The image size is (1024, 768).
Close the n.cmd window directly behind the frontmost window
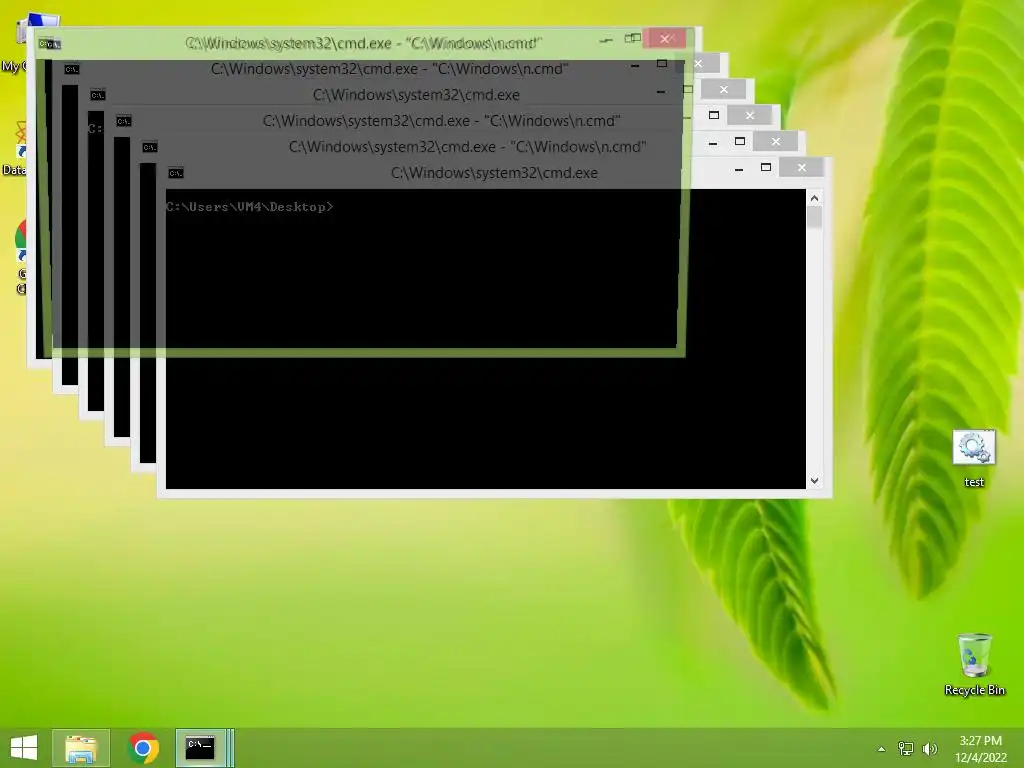(x=775, y=142)
